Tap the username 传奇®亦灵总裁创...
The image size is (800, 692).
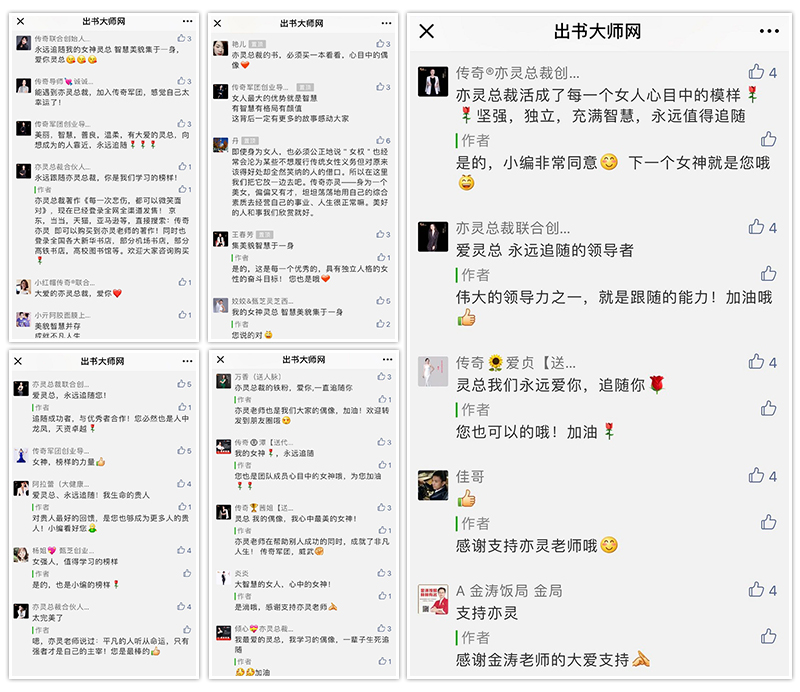pyautogui.click(x=517, y=73)
